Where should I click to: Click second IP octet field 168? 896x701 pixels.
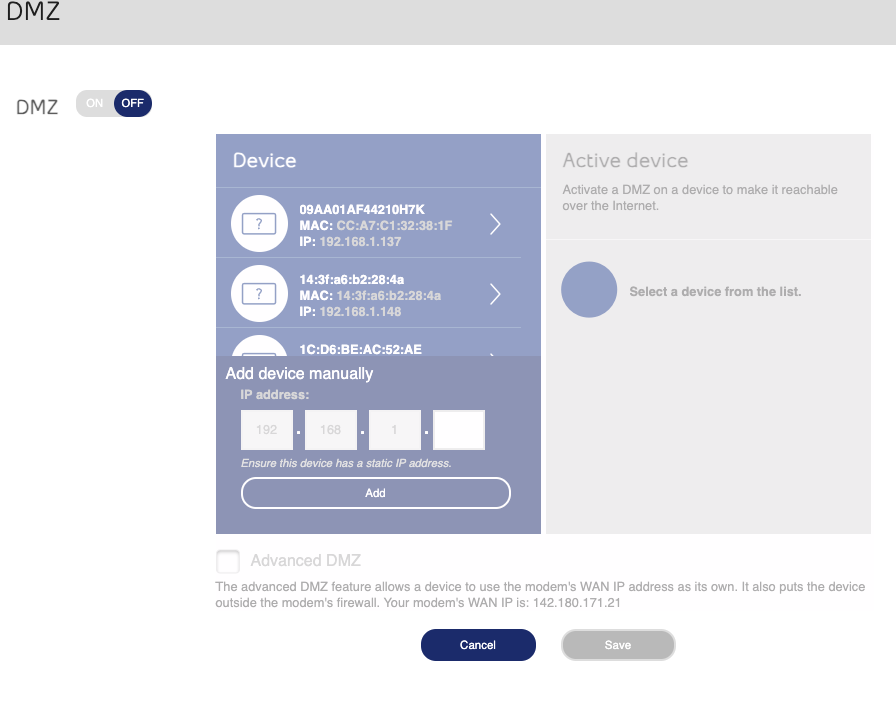tap(331, 430)
